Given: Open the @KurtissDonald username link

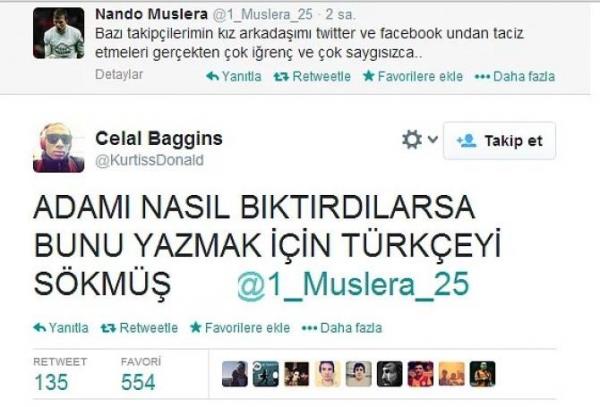Looking at the screenshot, I should [x=149, y=160].
